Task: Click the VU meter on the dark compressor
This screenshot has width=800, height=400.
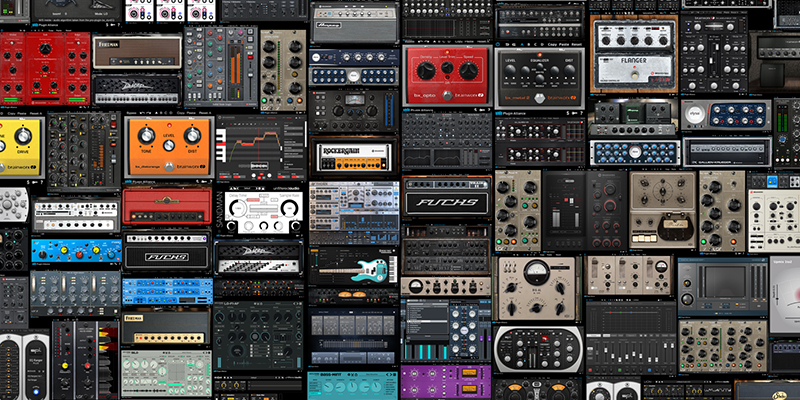Action: (355, 99)
